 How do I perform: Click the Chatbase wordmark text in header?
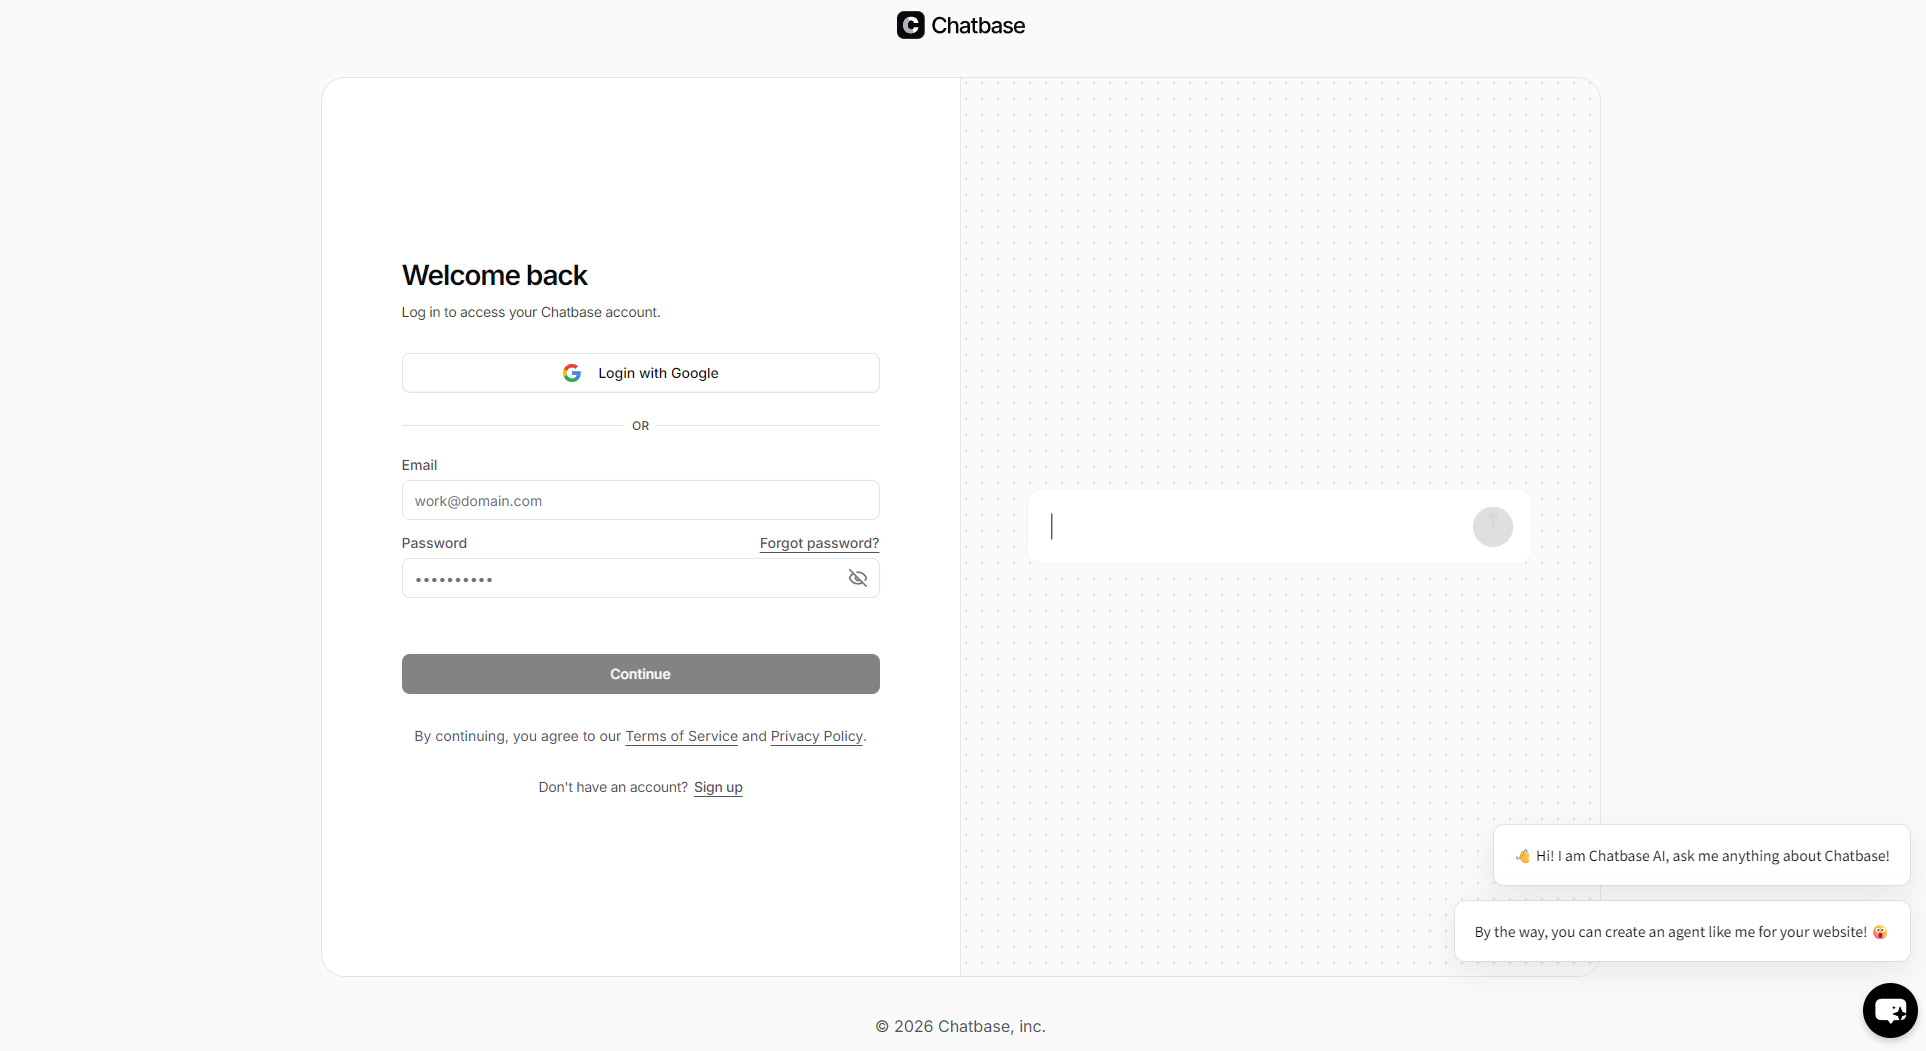(x=977, y=25)
